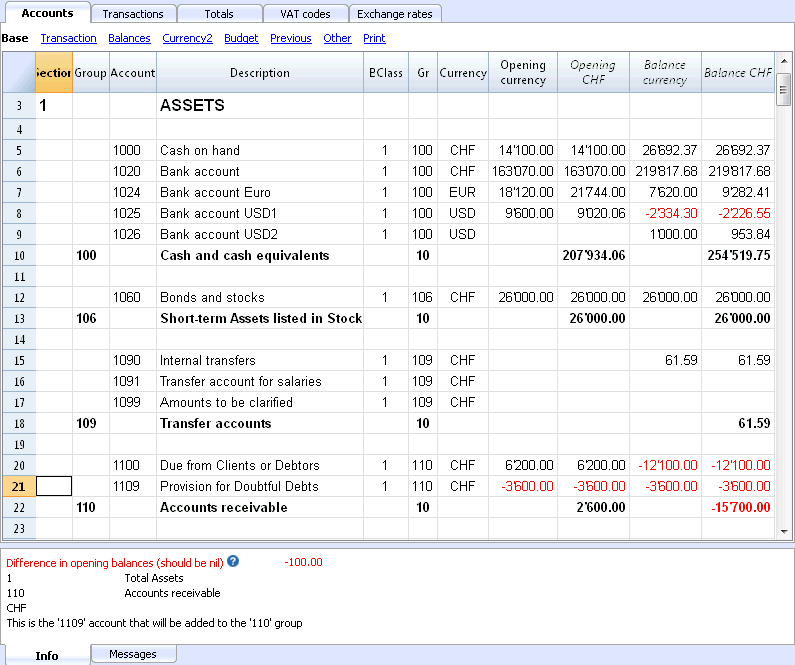Click the Balance currency column header
Screen dimensions: 795x665
coord(665,72)
